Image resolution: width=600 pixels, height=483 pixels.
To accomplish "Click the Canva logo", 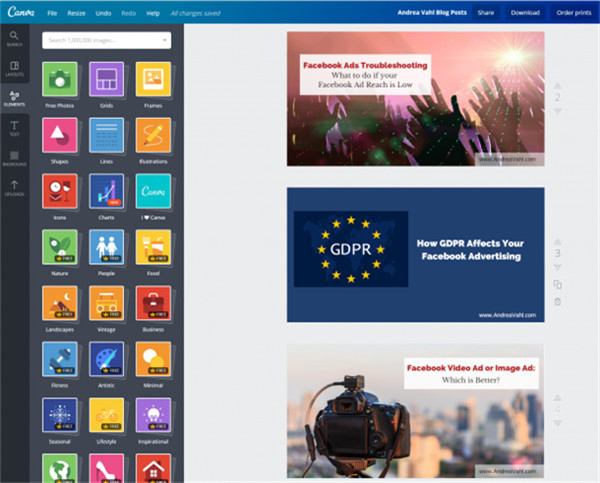I will 21,12.
